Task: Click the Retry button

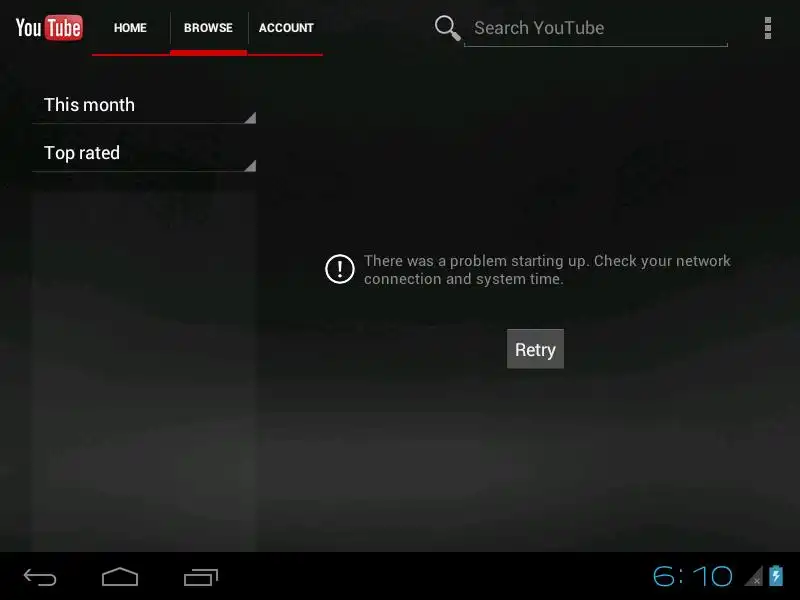Action: [x=535, y=349]
